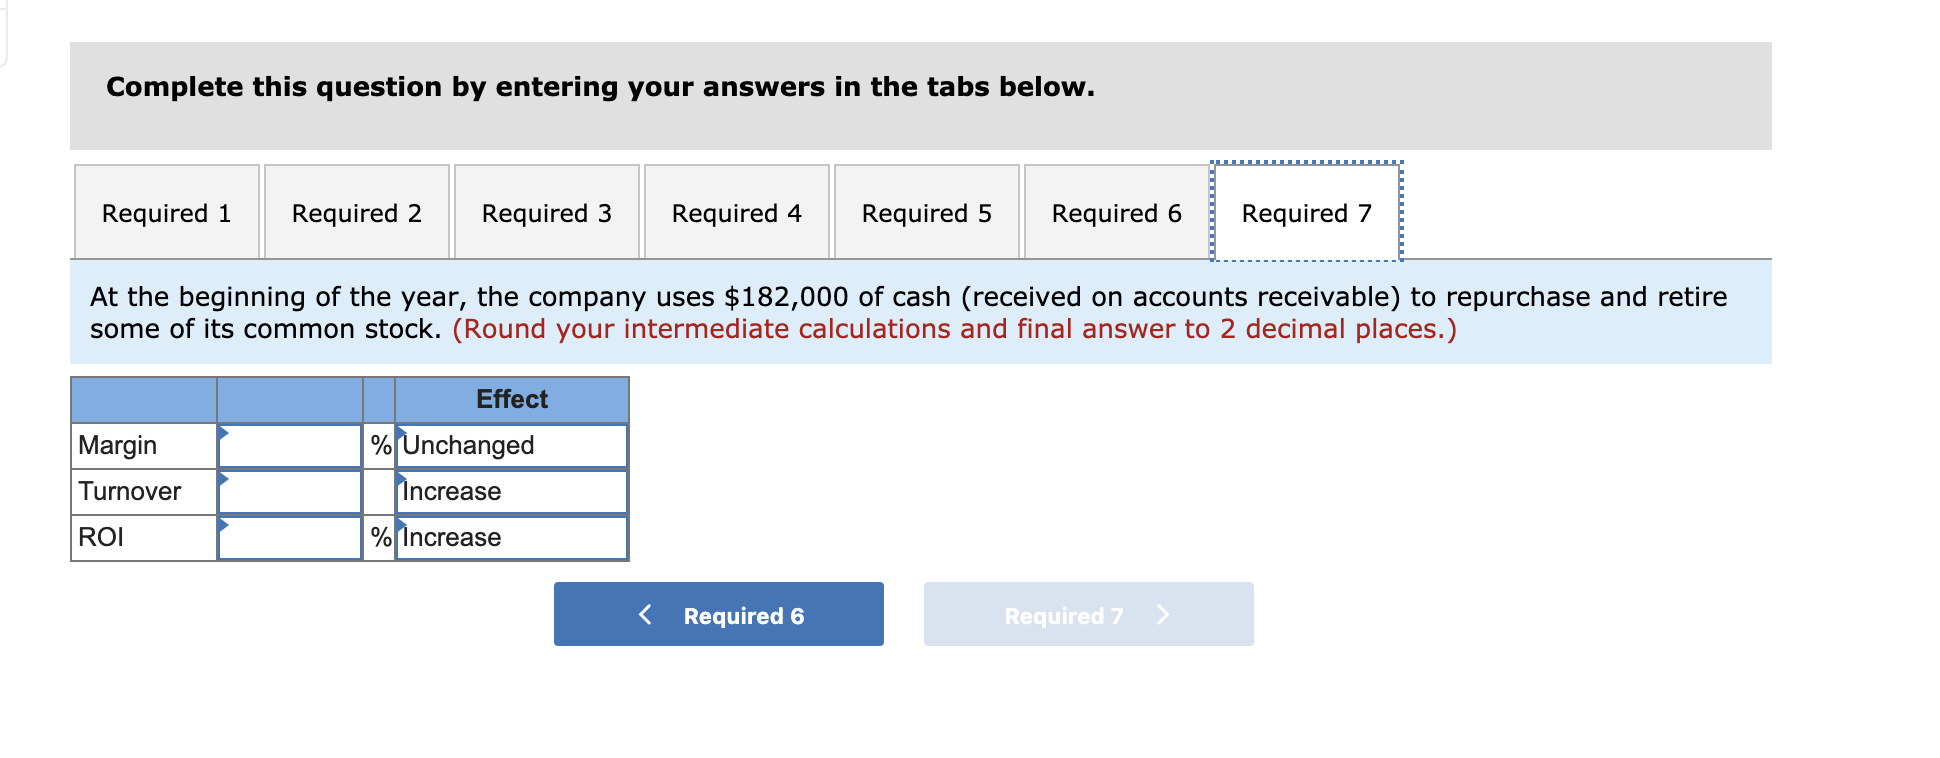View the Required 4 tab
The image size is (1940, 758).
click(x=736, y=212)
